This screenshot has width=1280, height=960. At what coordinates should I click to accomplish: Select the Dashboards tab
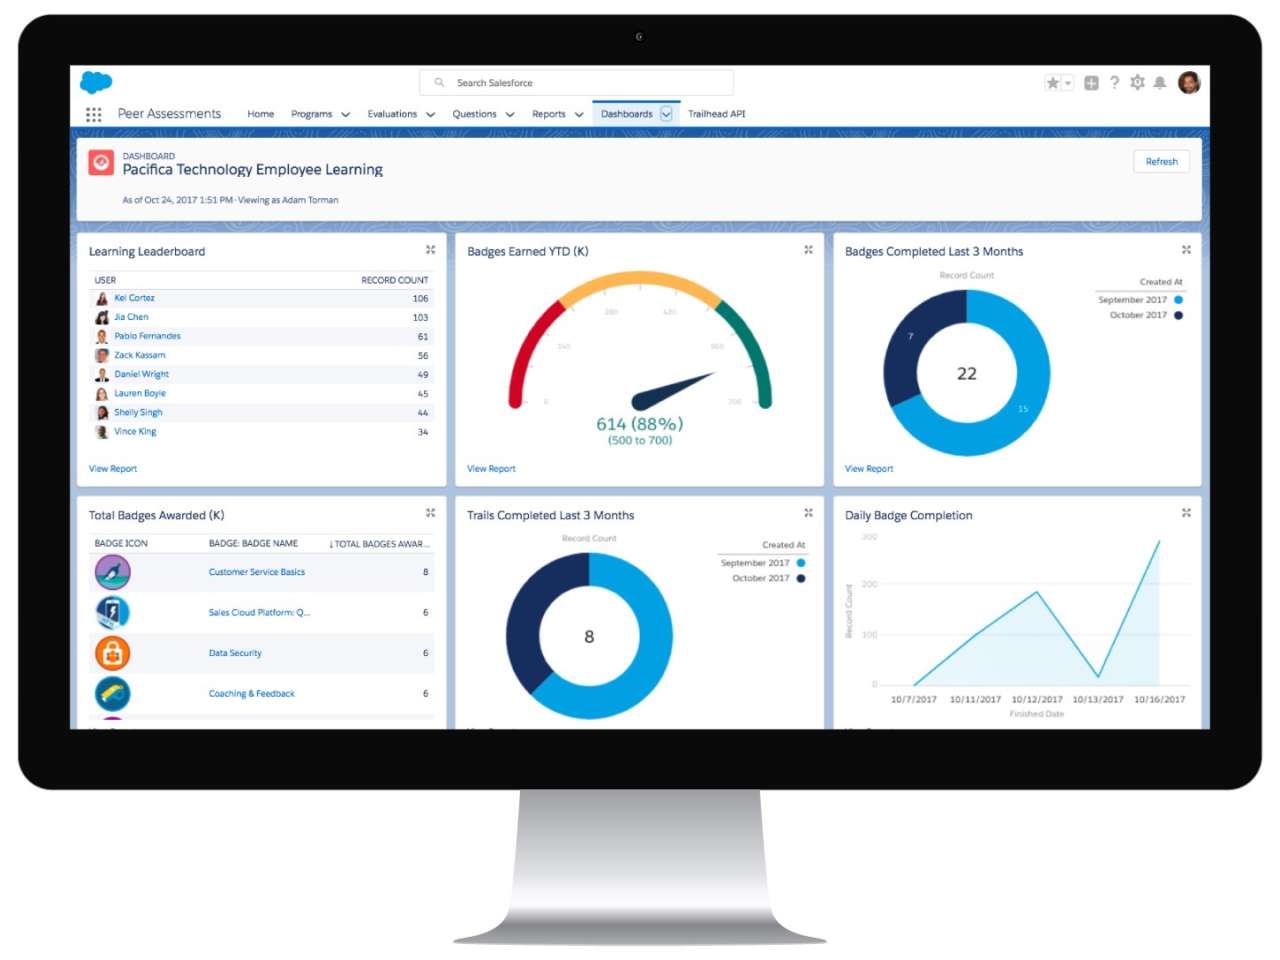[x=627, y=114]
